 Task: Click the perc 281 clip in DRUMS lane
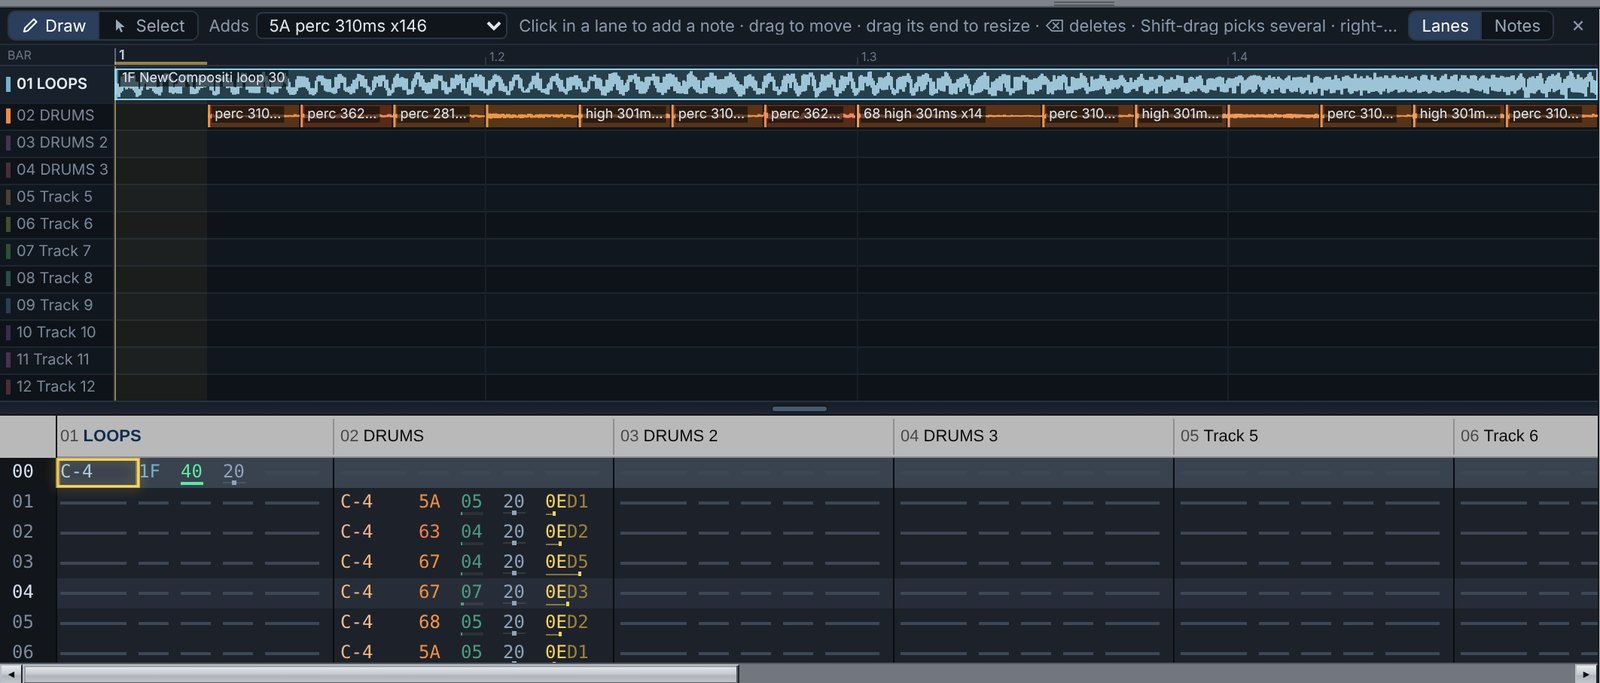439,115
